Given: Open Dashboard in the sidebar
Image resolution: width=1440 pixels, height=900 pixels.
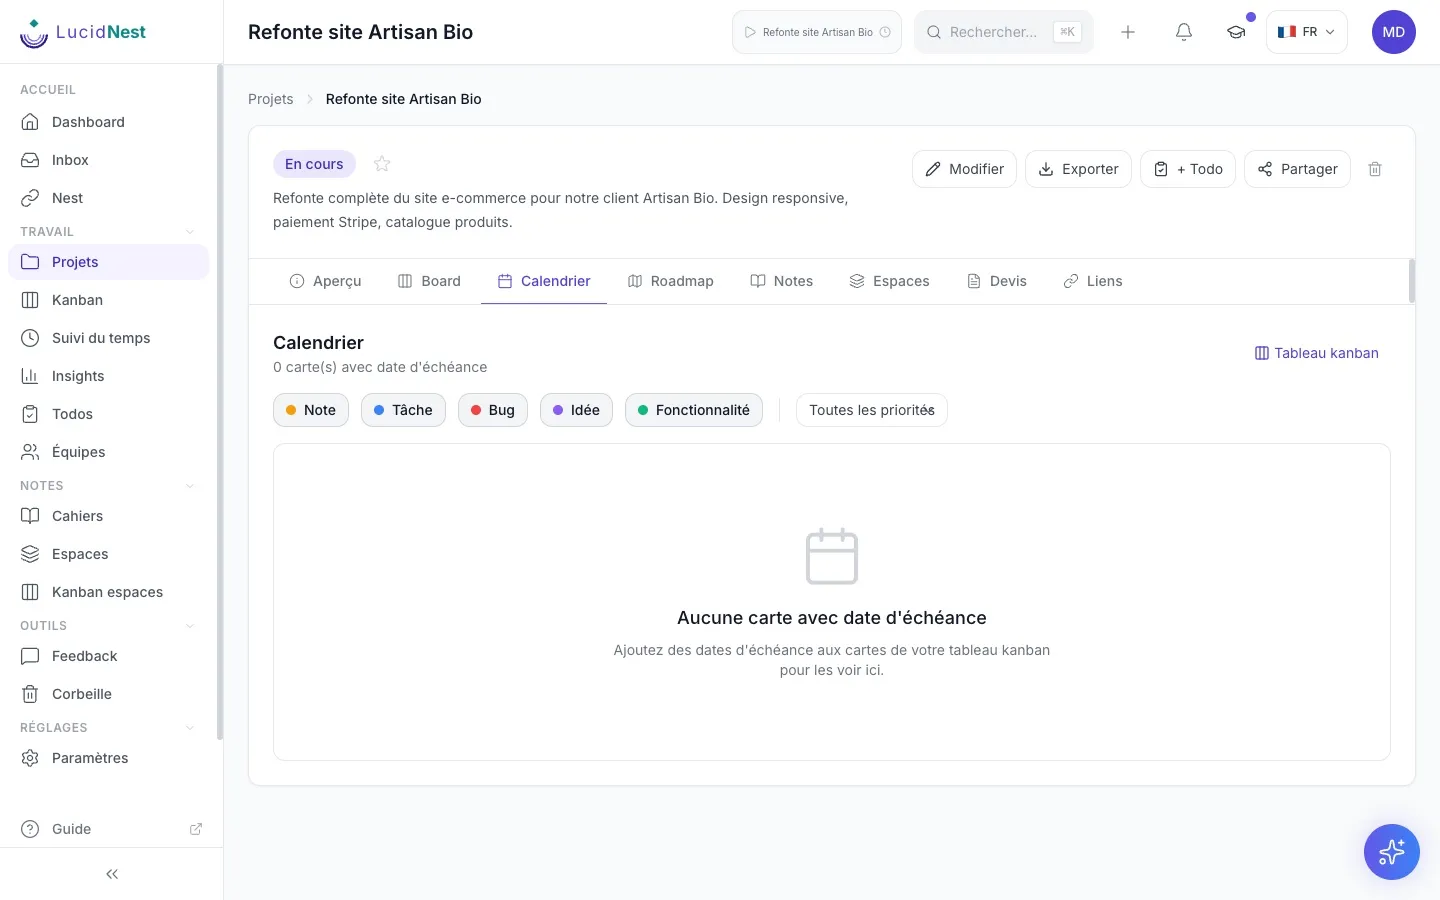Looking at the screenshot, I should click(x=108, y=122).
